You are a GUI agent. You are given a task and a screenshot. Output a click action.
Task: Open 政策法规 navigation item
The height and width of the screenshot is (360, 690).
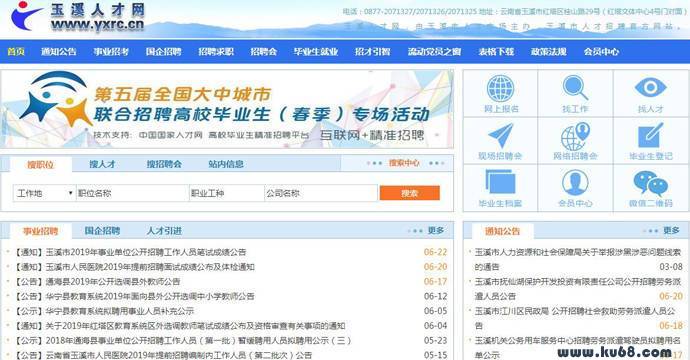[x=549, y=51]
